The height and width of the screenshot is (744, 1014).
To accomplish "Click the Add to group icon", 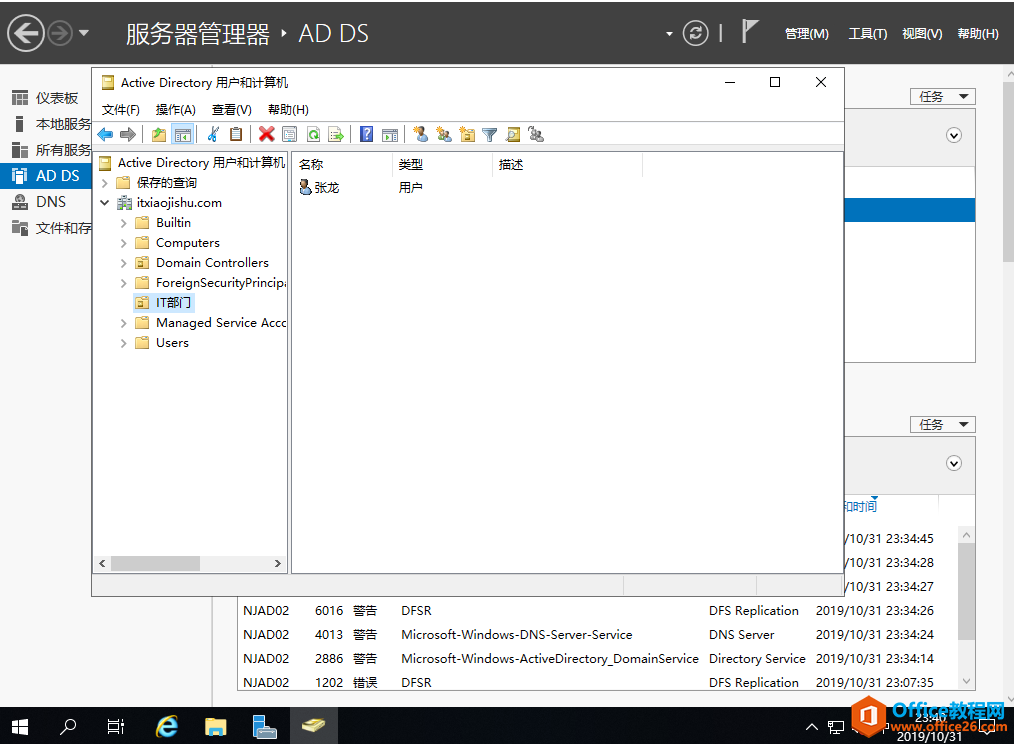I will click(536, 135).
